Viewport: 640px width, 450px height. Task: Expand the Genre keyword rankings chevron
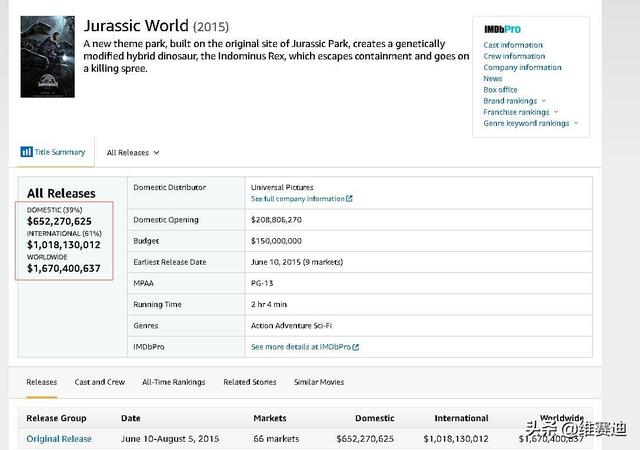576,123
